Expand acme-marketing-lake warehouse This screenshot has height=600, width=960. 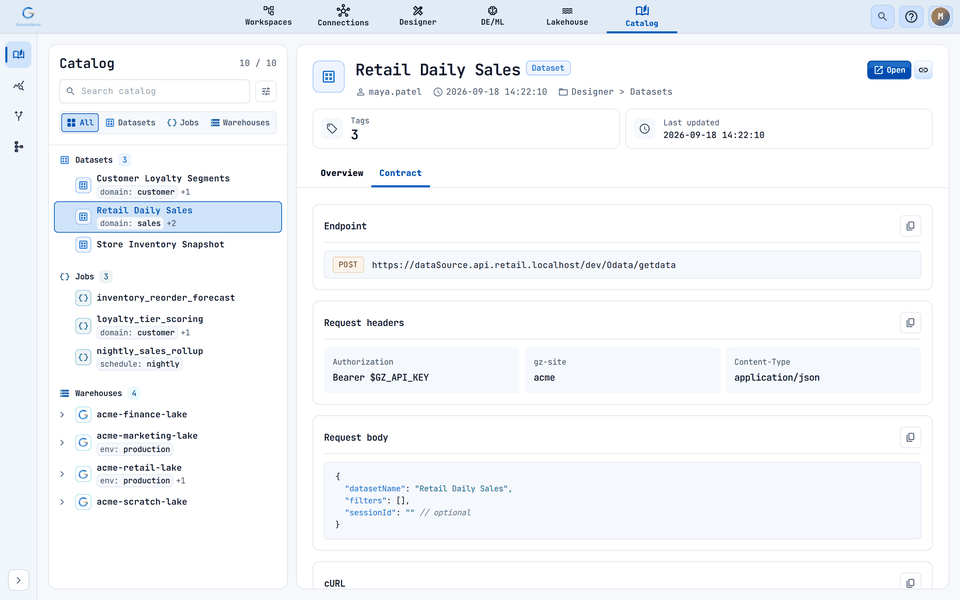62,443
